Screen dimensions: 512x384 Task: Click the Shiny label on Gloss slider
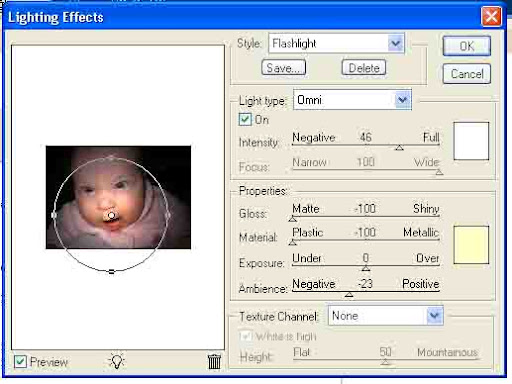click(x=426, y=209)
